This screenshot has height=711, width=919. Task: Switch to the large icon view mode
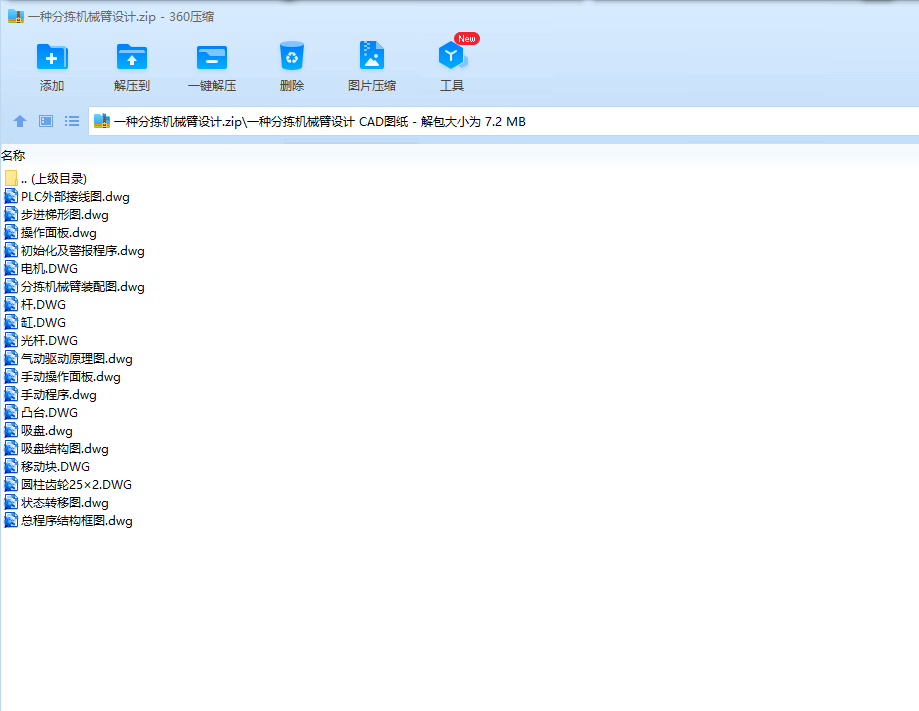pyautogui.click(x=46, y=121)
